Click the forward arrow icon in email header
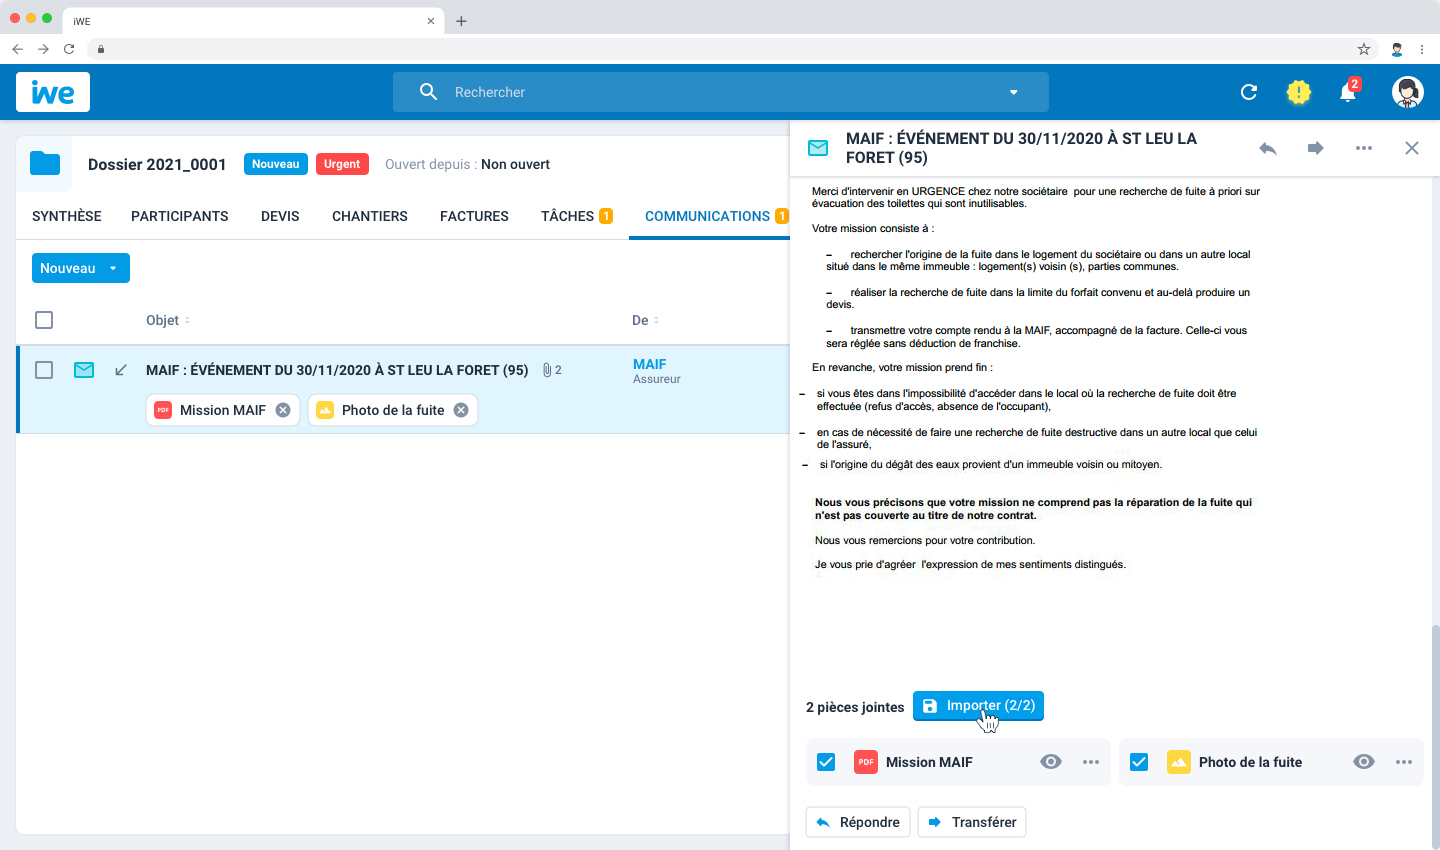 tap(1316, 148)
